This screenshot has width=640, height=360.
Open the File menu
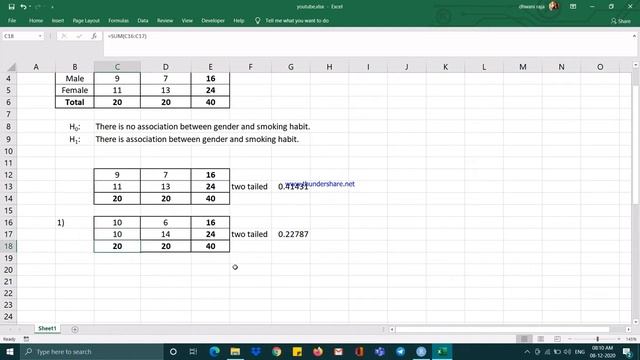click(x=12, y=20)
